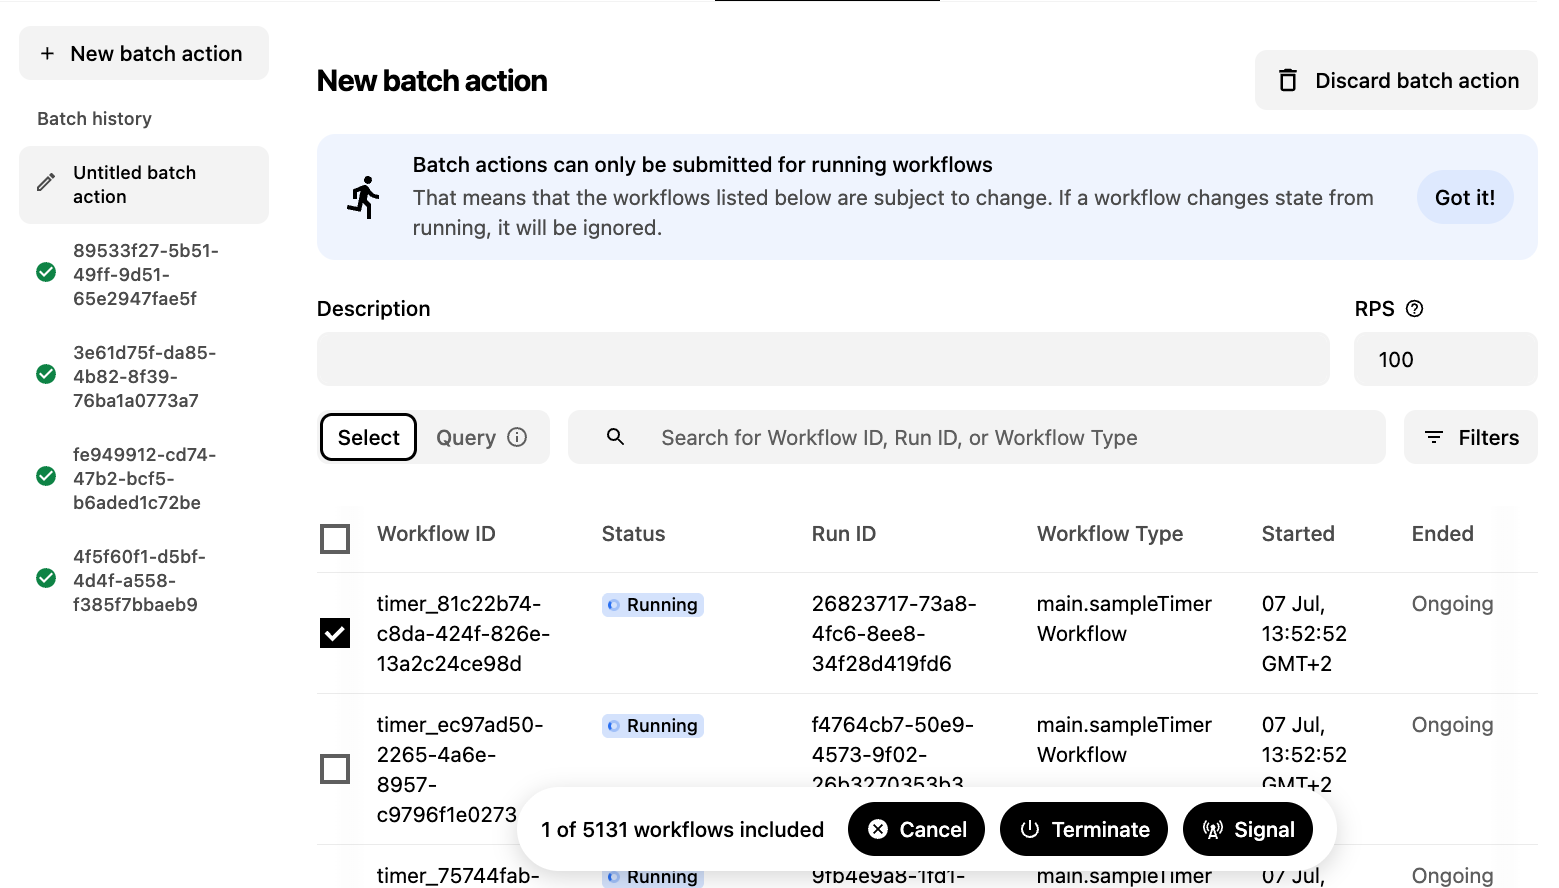Image resolution: width=1559 pixels, height=888 pixels.
Task: Open batch history item 3e61d75f-da85
Action: point(144,376)
